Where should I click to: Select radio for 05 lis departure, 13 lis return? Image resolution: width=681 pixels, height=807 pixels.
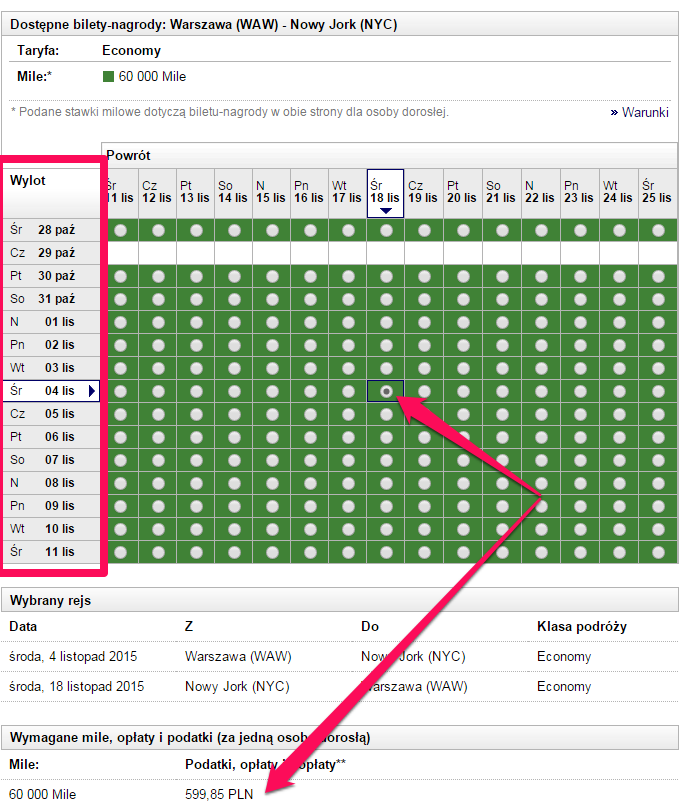coord(196,414)
